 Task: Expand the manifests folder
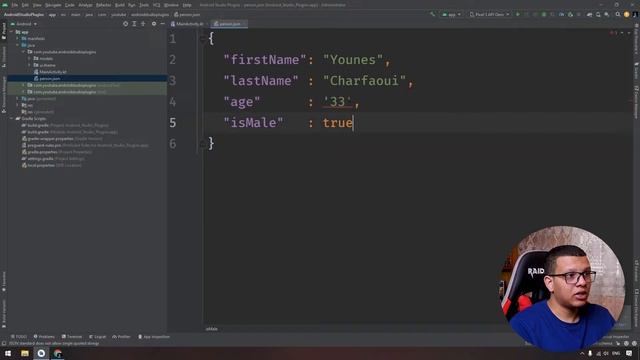click(18, 38)
